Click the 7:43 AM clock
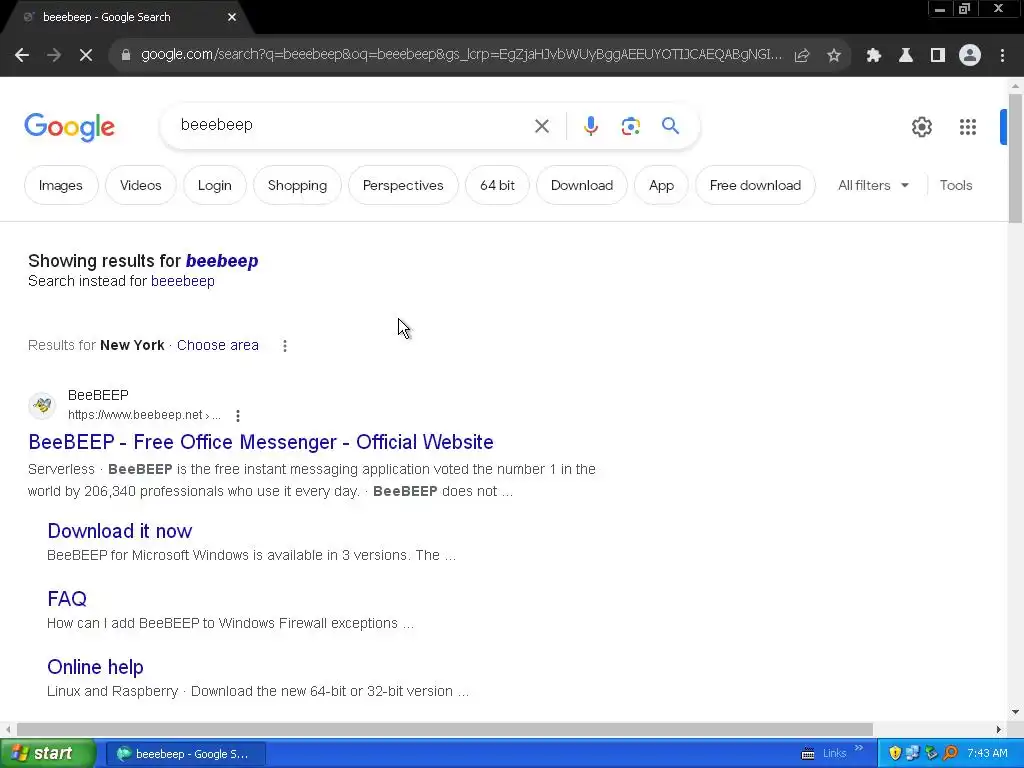Image resolution: width=1024 pixels, height=768 pixels. (x=987, y=754)
